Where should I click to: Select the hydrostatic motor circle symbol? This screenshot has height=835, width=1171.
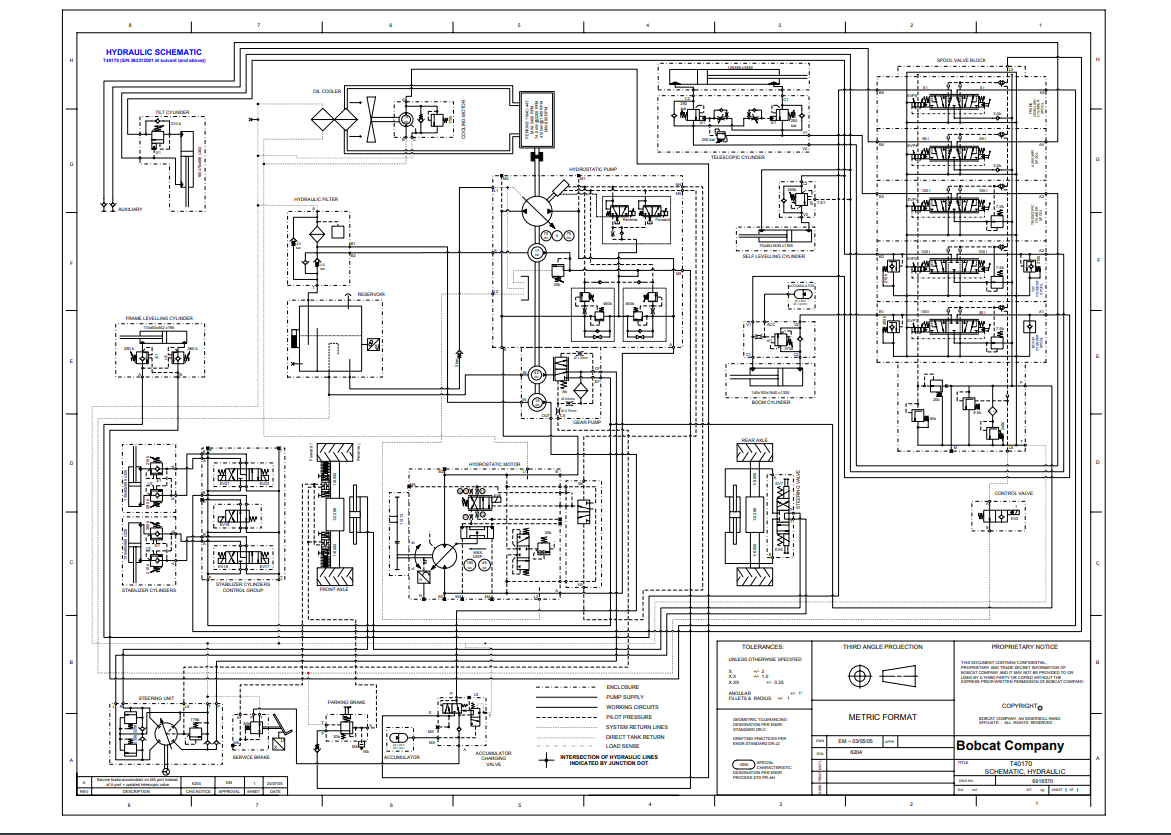pos(443,555)
